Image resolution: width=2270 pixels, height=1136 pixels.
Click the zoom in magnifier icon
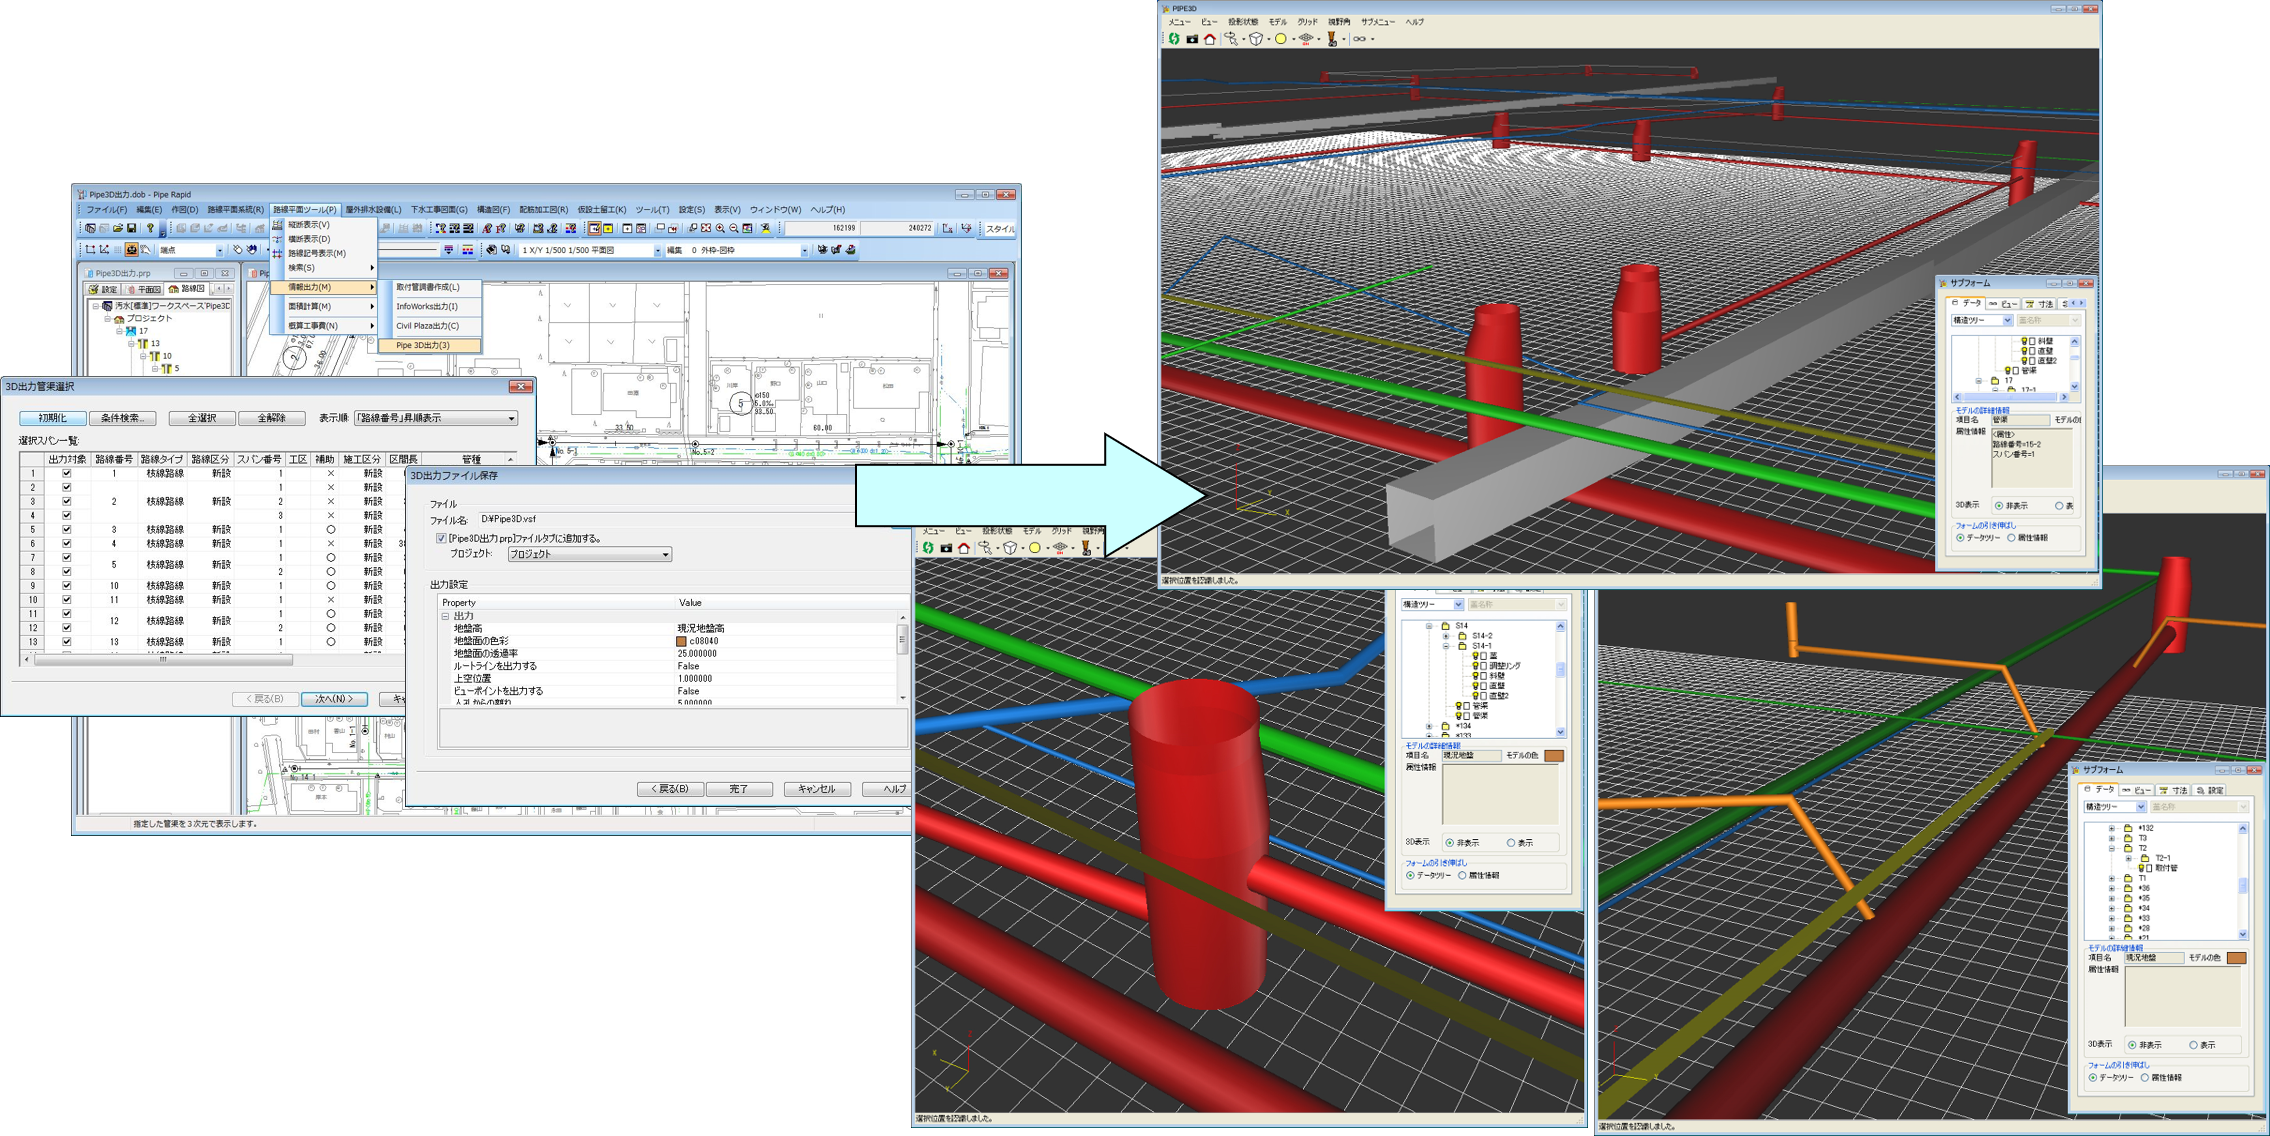(x=720, y=228)
